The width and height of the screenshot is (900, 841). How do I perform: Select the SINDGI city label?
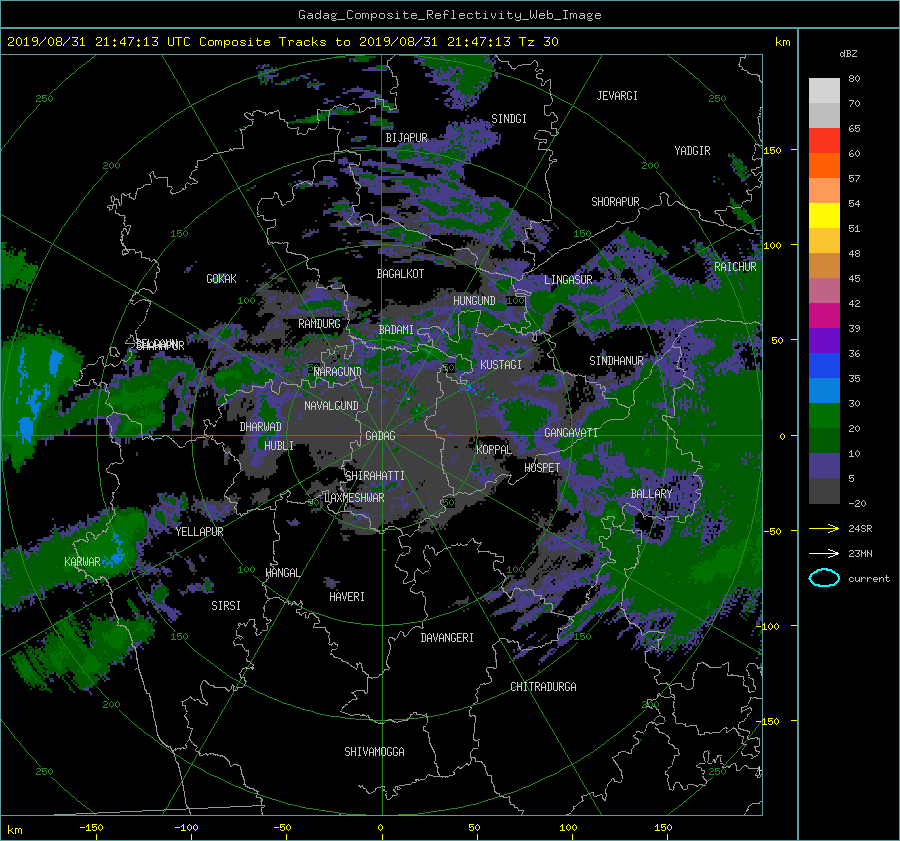tap(509, 119)
